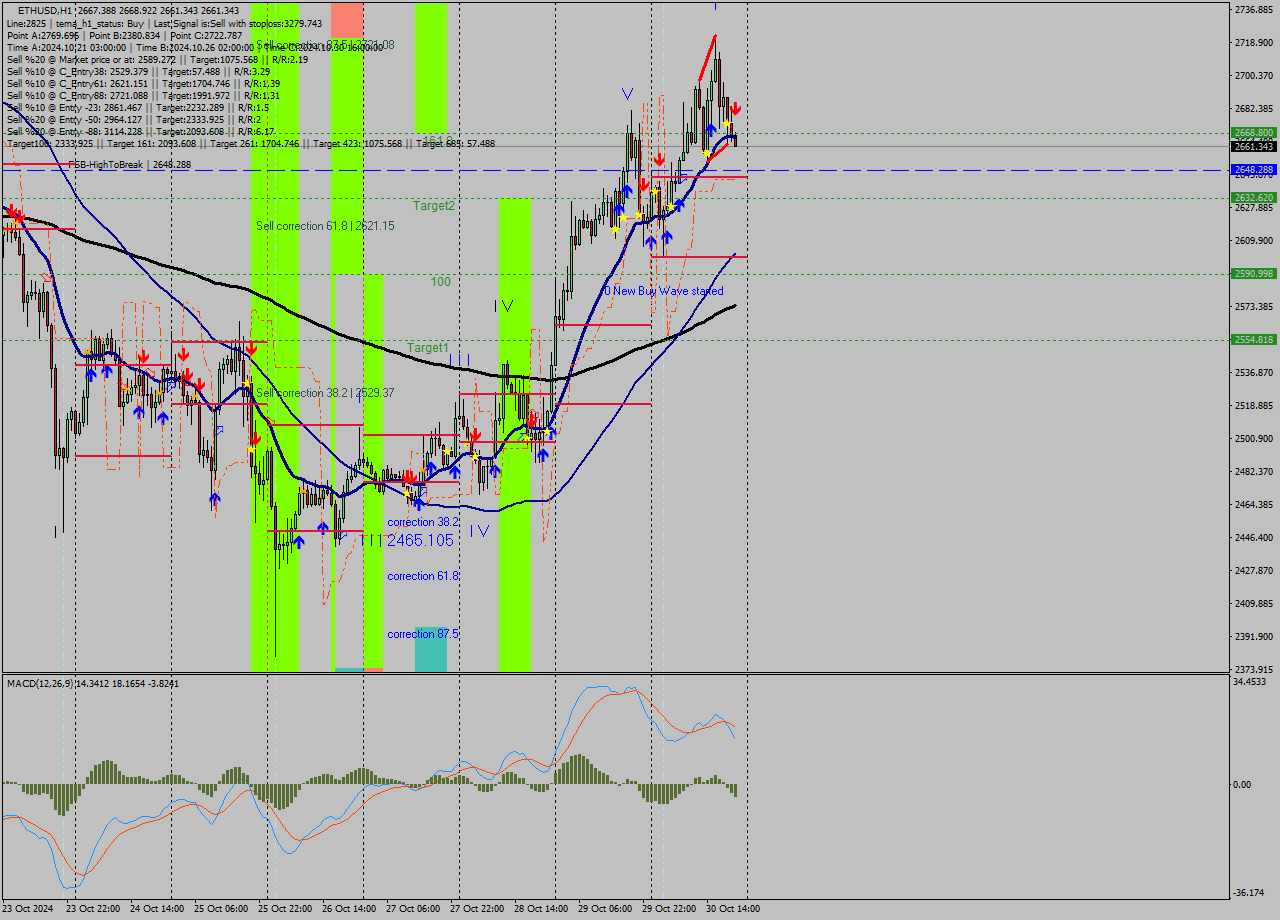Click the Sell %20 Market price line
Screen dimensions: 1280x920
tap(158, 59)
